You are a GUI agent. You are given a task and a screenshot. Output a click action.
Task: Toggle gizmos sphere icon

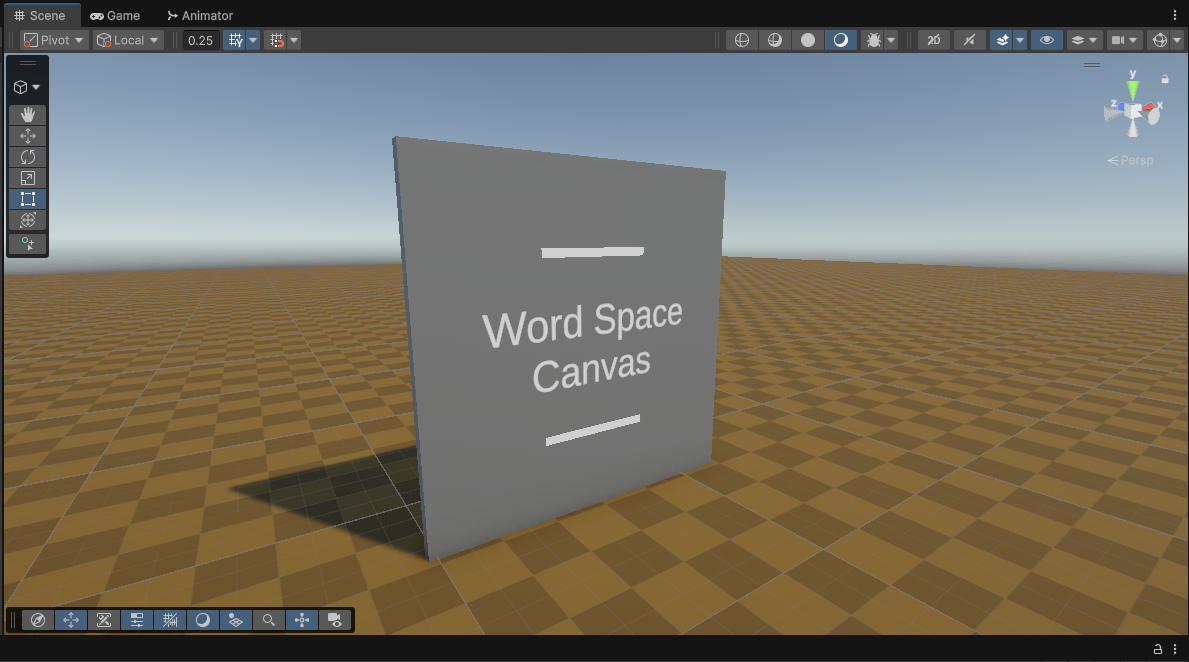[1159, 40]
